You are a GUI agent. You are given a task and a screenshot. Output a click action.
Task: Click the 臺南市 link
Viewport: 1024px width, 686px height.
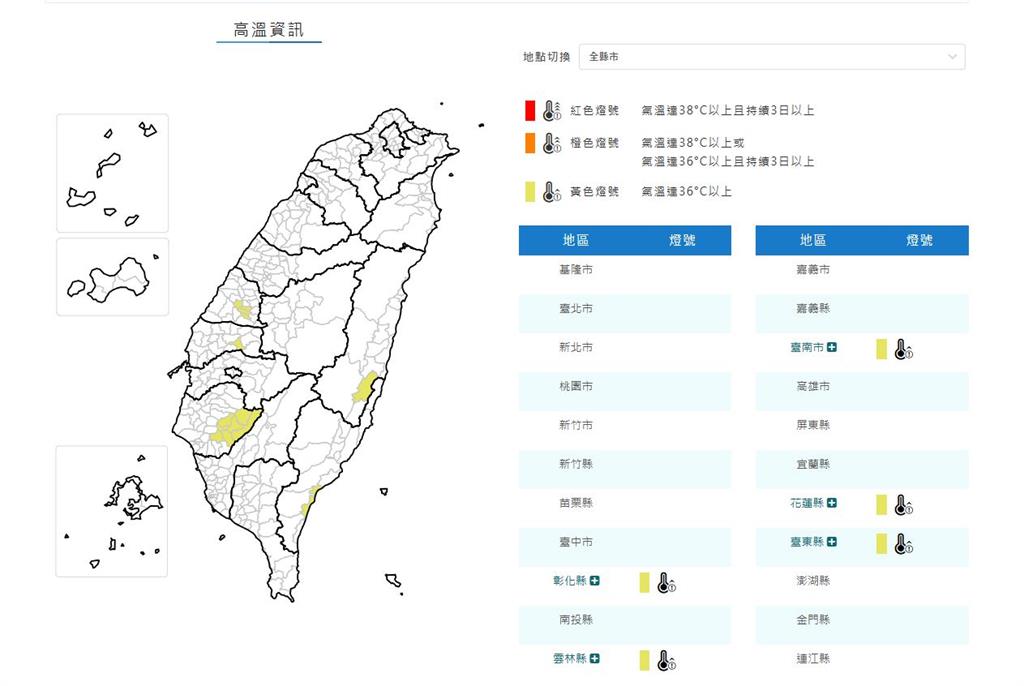807,348
